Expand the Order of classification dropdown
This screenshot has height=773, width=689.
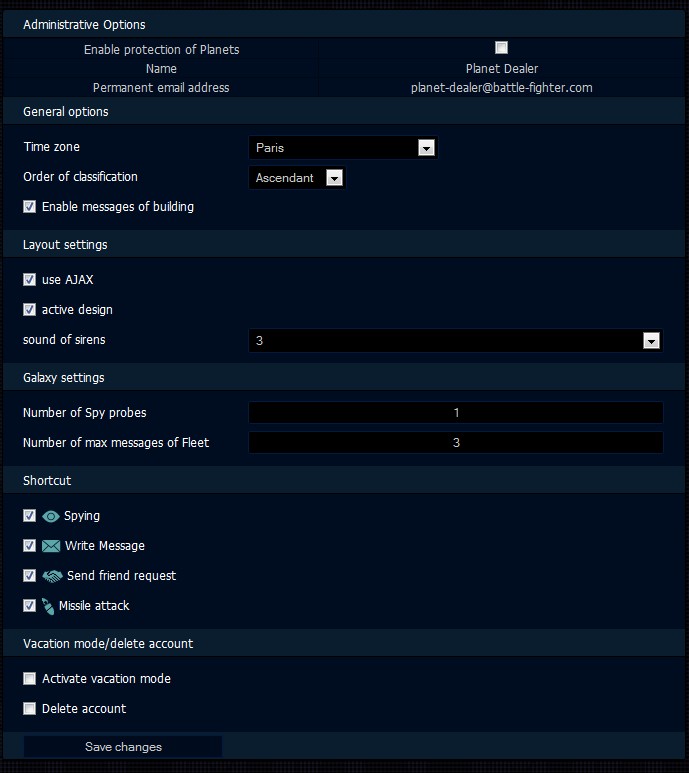point(296,178)
